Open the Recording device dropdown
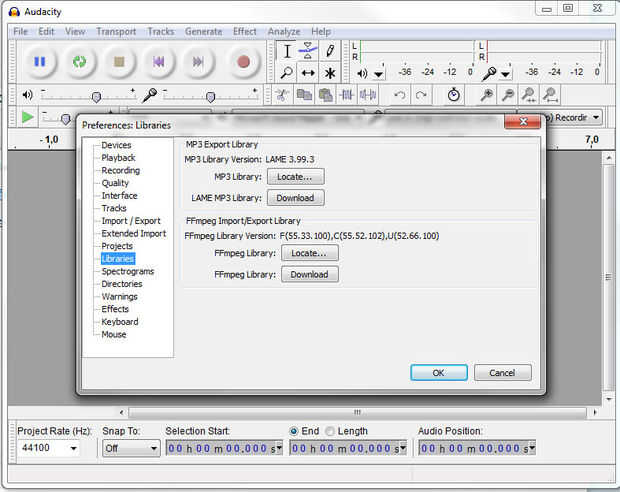Viewport: 620px width, 492px height. point(596,117)
